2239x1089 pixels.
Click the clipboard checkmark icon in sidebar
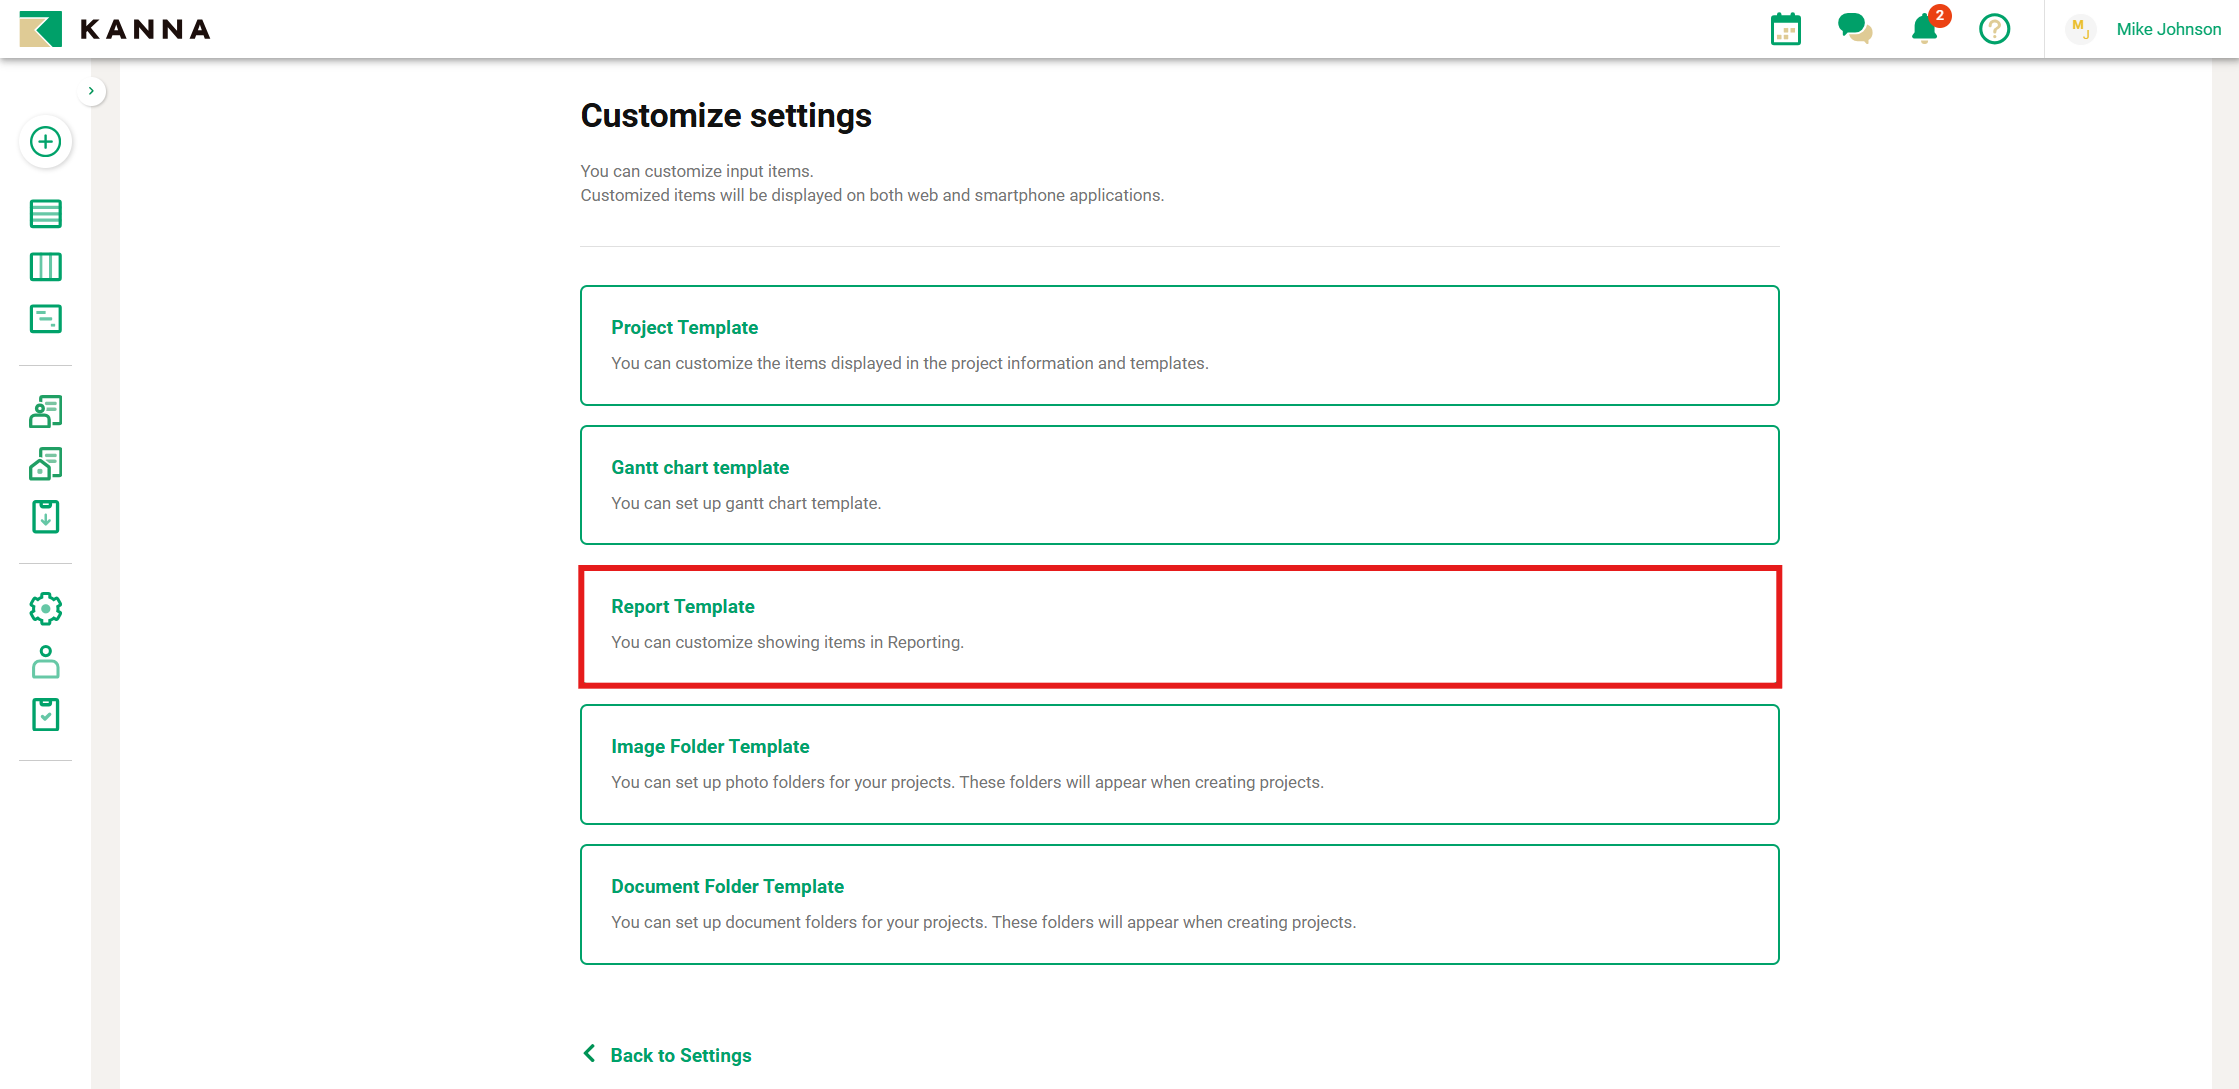pos(46,714)
